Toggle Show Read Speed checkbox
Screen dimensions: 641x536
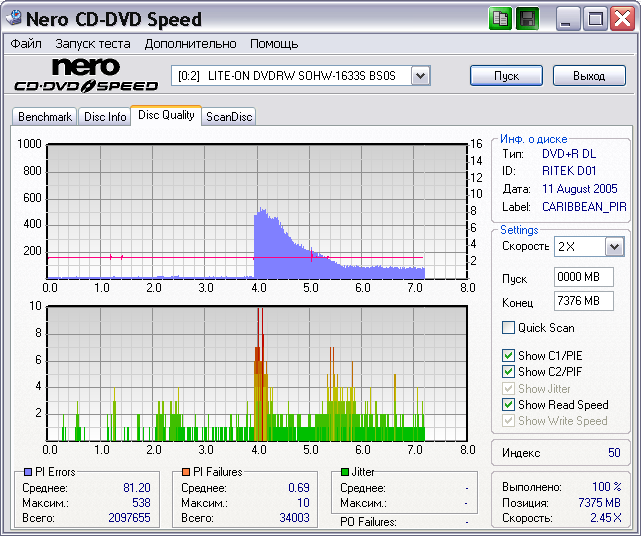[x=509, y=405]
